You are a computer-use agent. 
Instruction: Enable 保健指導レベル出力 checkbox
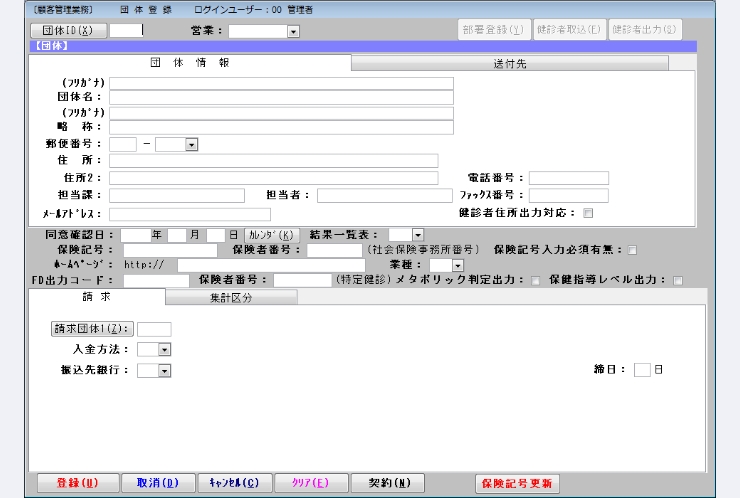pos(678,281)
